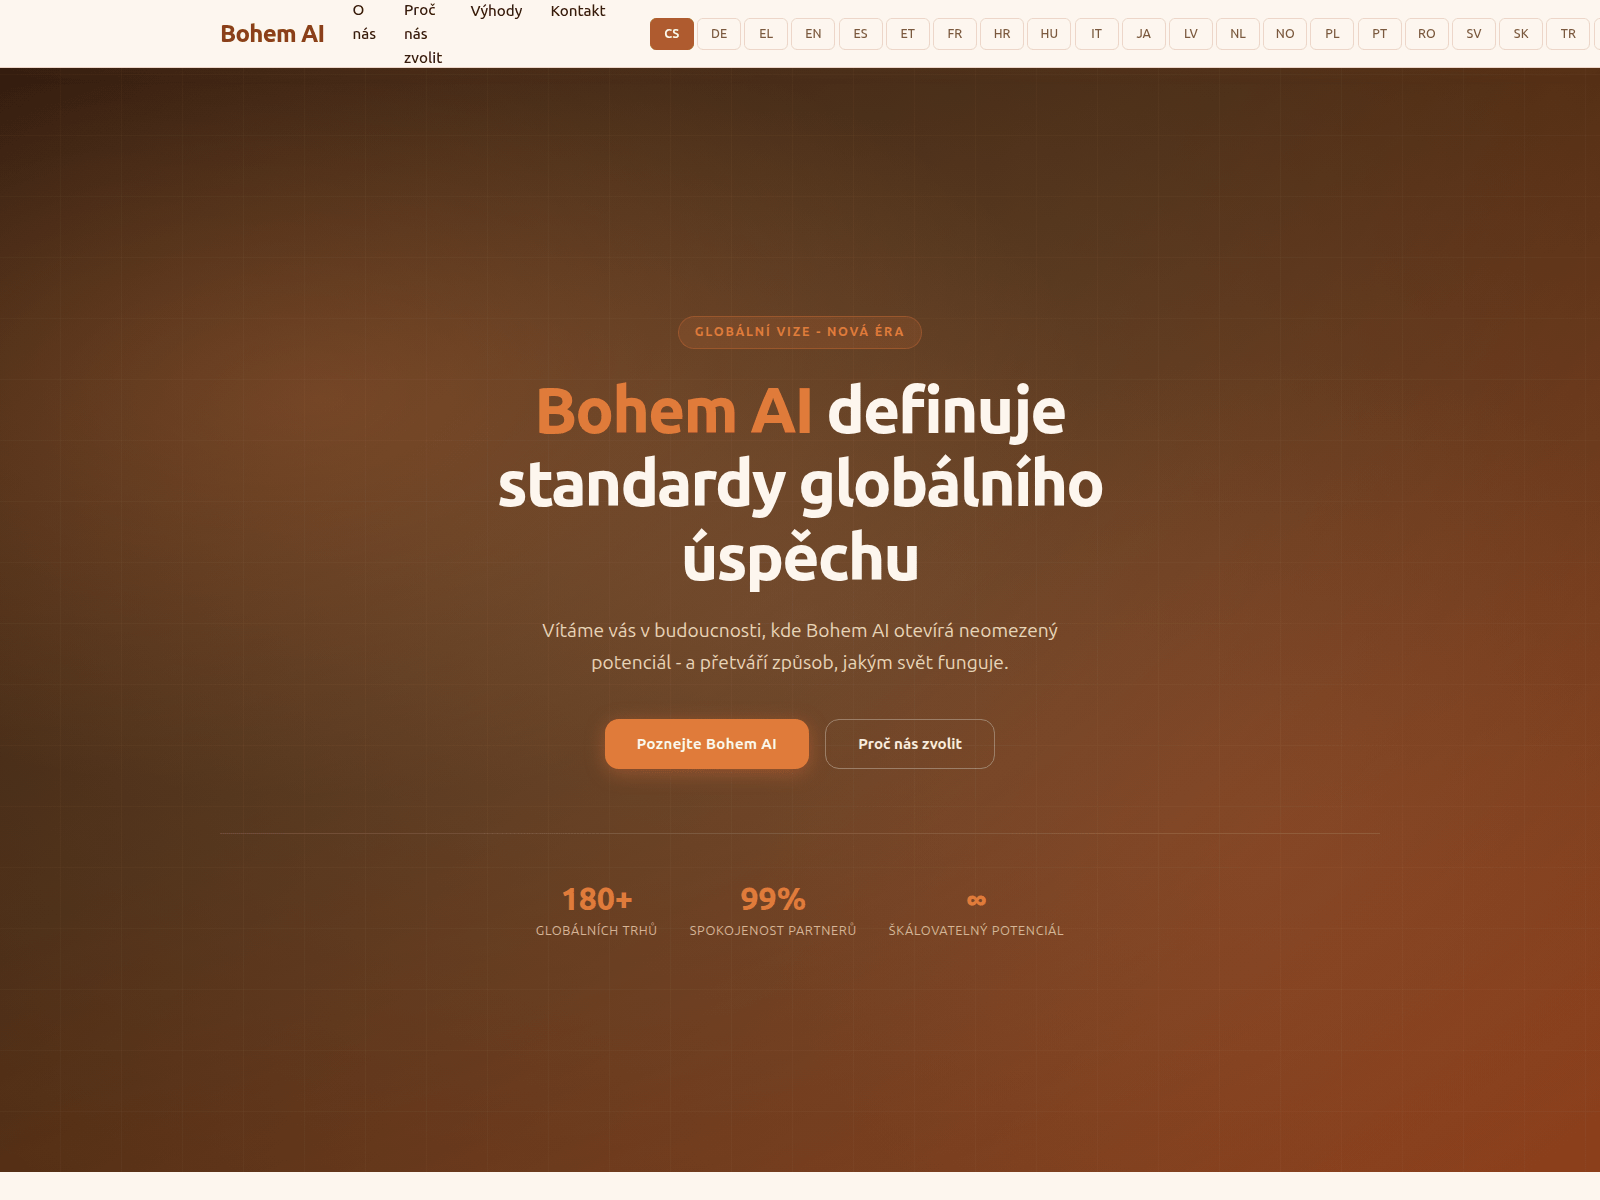Click the Bohem AI logo
This screenshot has height=1200, width=1600.
coord(272,34)
